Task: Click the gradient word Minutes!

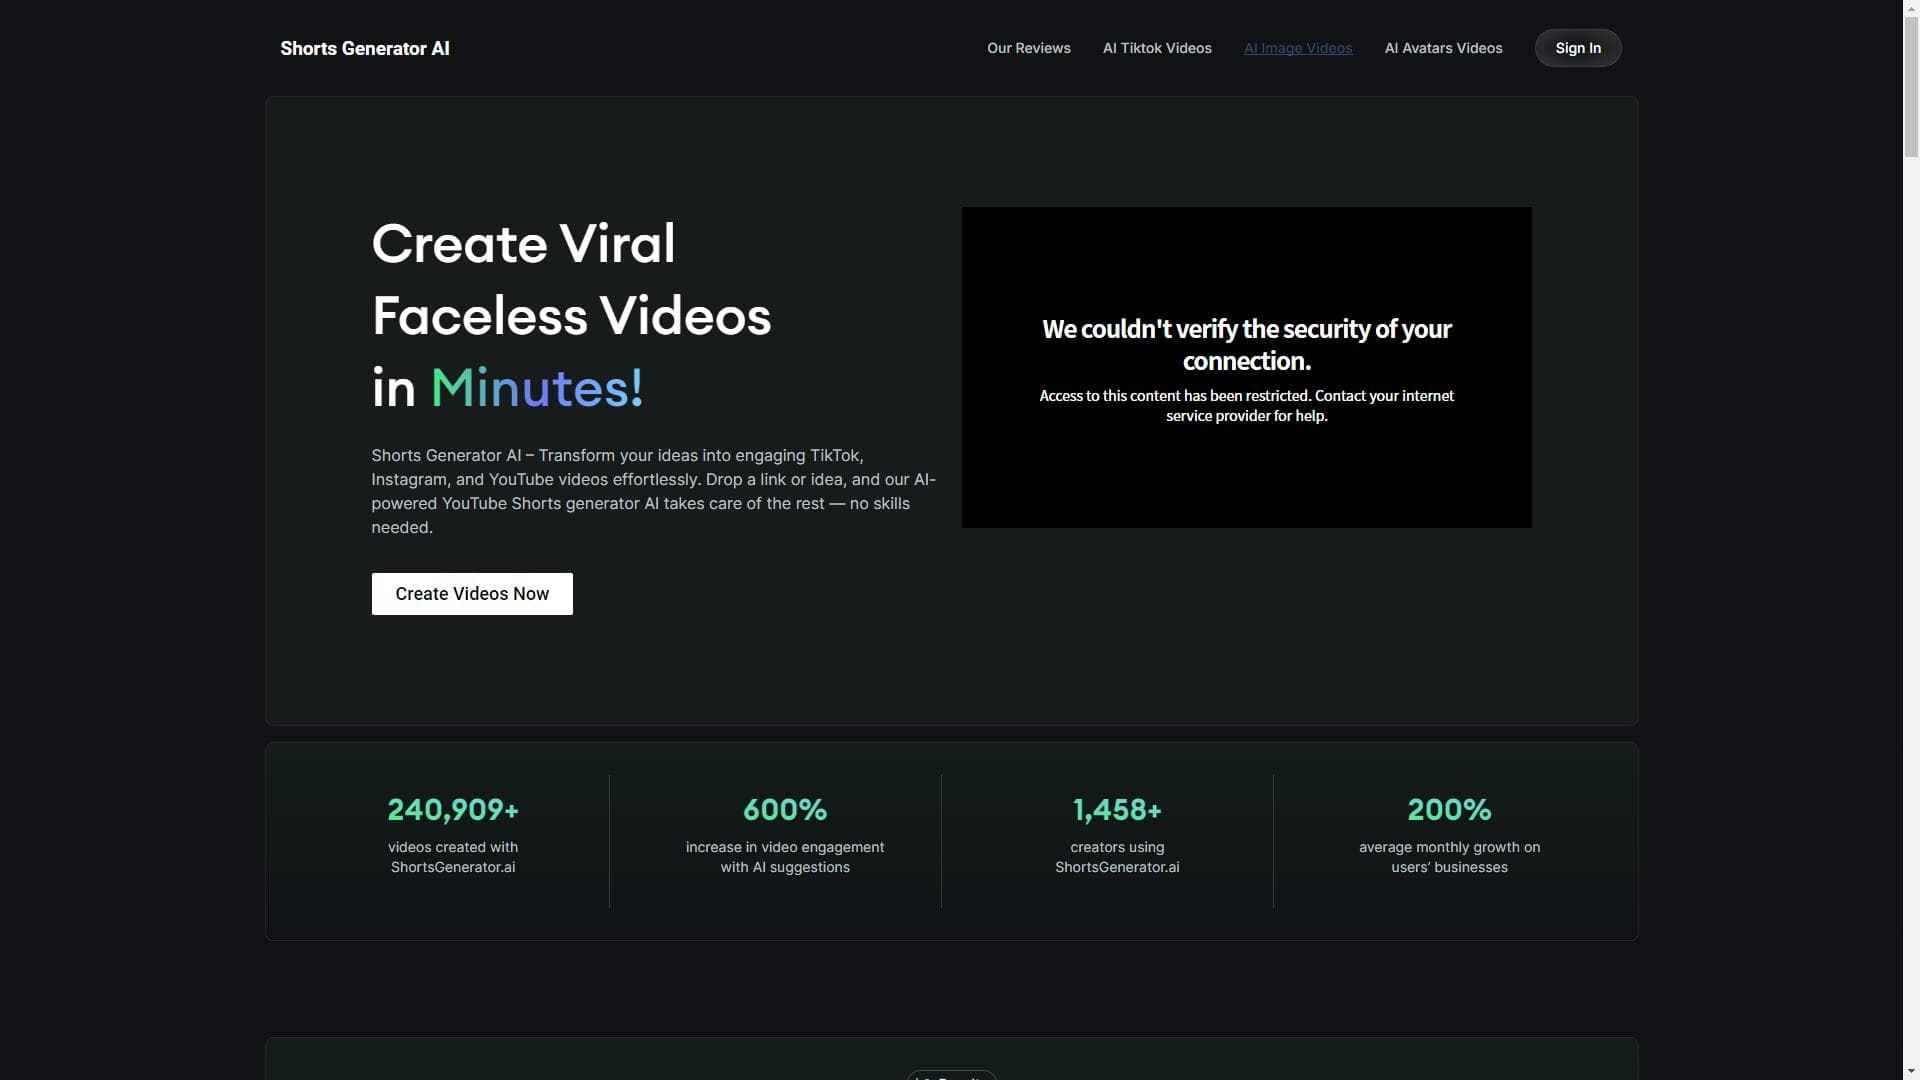Action: pos(537,388)
